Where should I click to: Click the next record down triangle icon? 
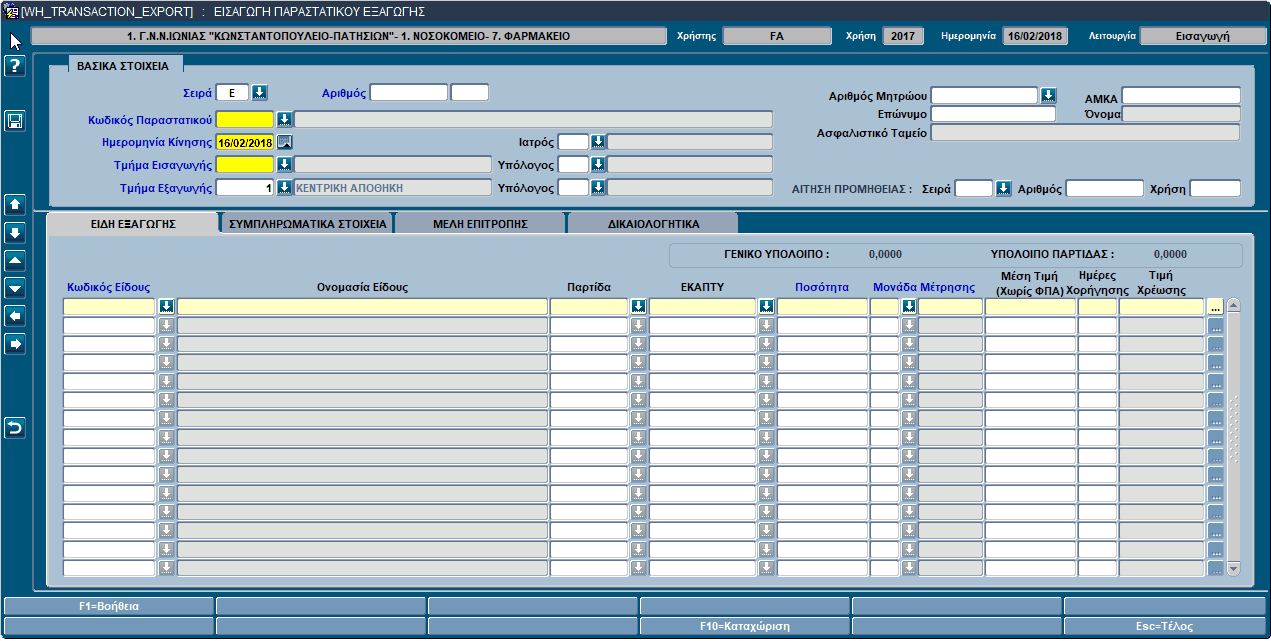15,288
